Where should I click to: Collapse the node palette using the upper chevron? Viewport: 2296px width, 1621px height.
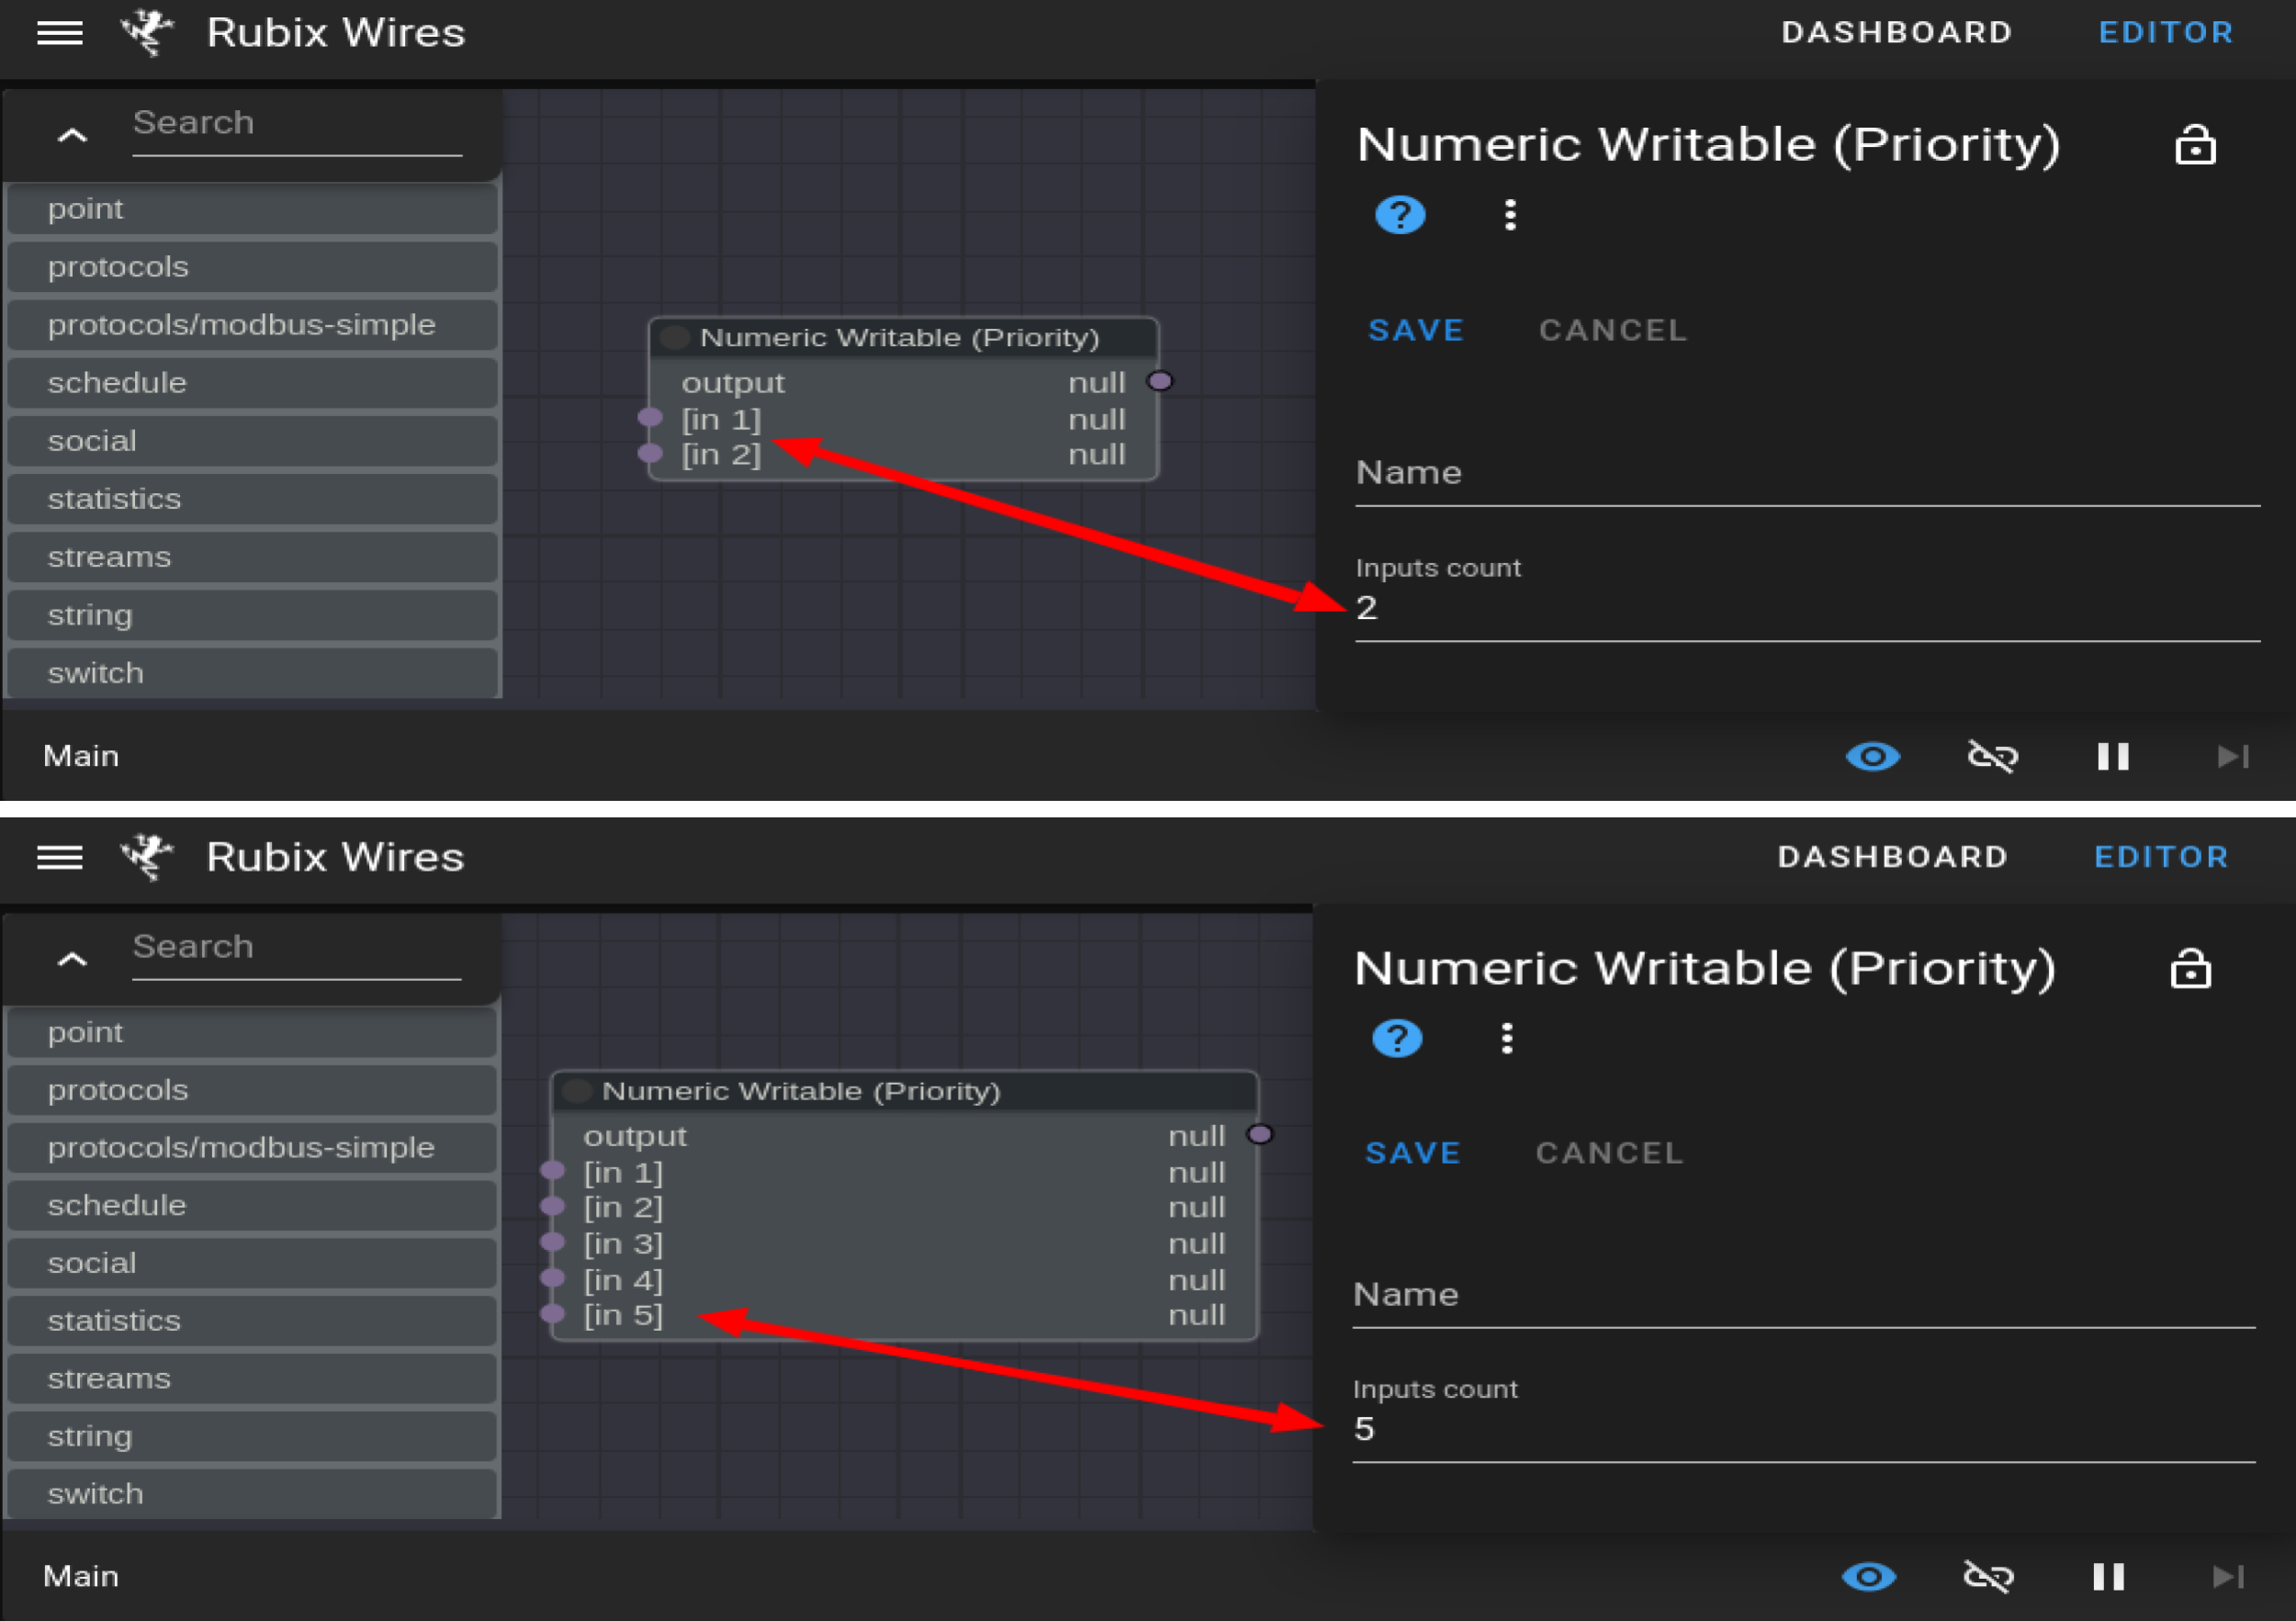(x=72, y=136)
